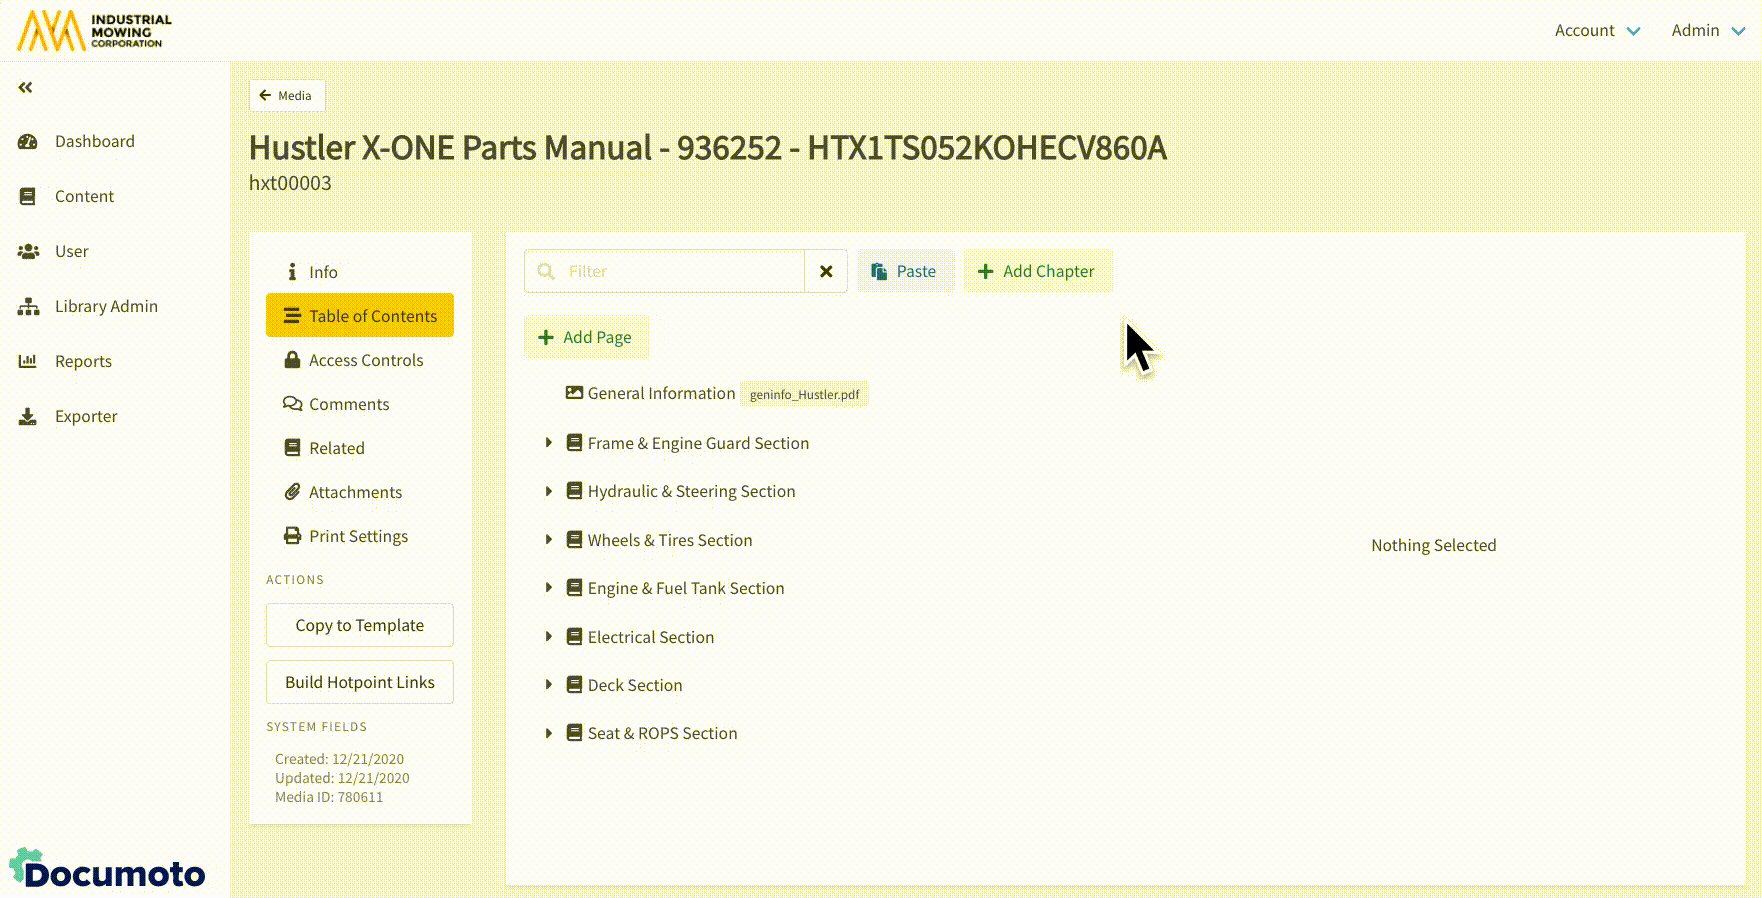This screenshot has width=1762, height=898.
Task: Click the Dashboard gauge icon
Action: pyautogui.click(x=28, y=142)
